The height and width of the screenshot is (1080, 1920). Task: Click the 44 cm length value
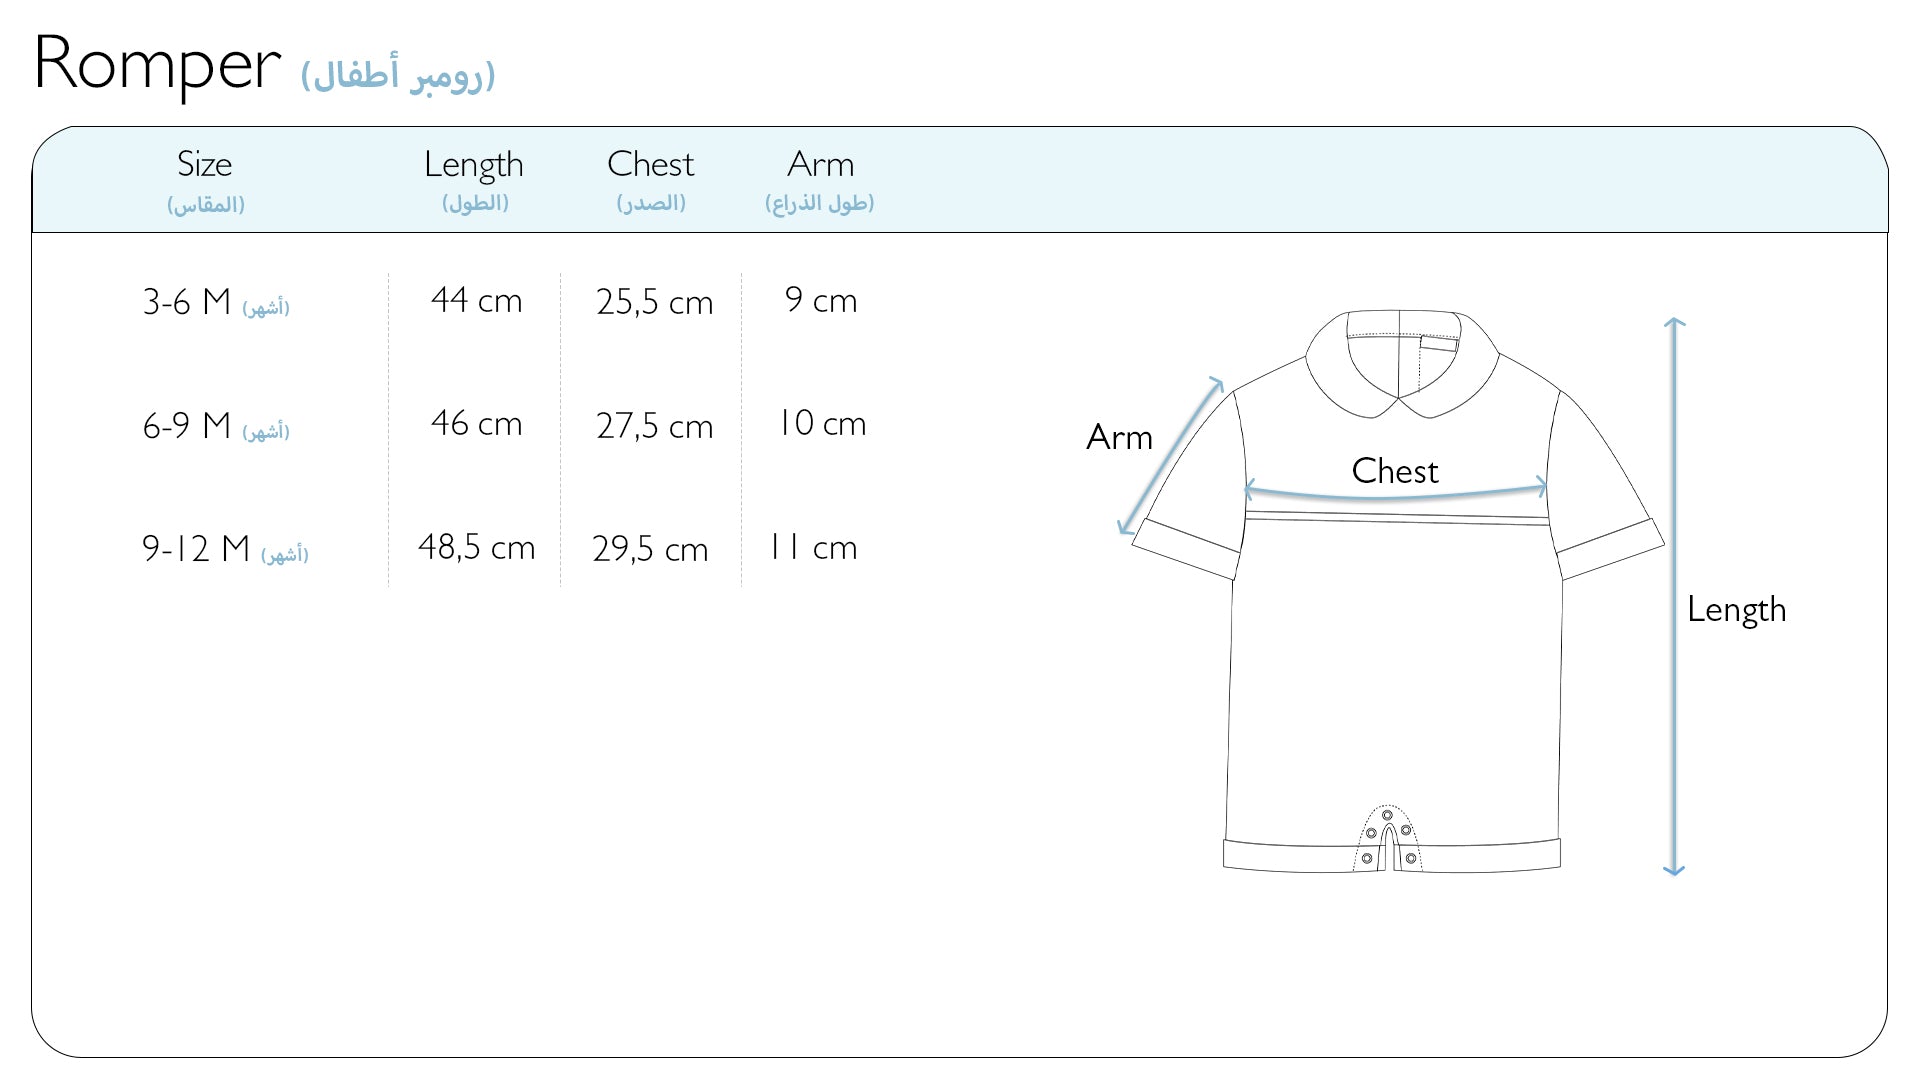click(476, 300)
